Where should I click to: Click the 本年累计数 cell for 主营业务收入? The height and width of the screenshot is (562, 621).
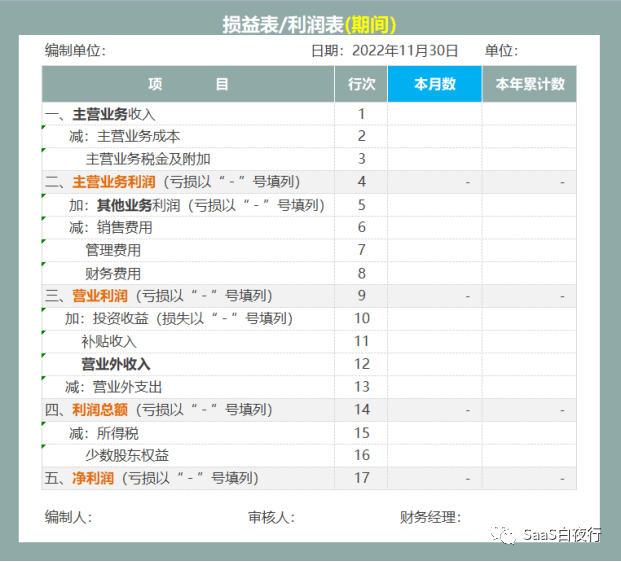530,114
